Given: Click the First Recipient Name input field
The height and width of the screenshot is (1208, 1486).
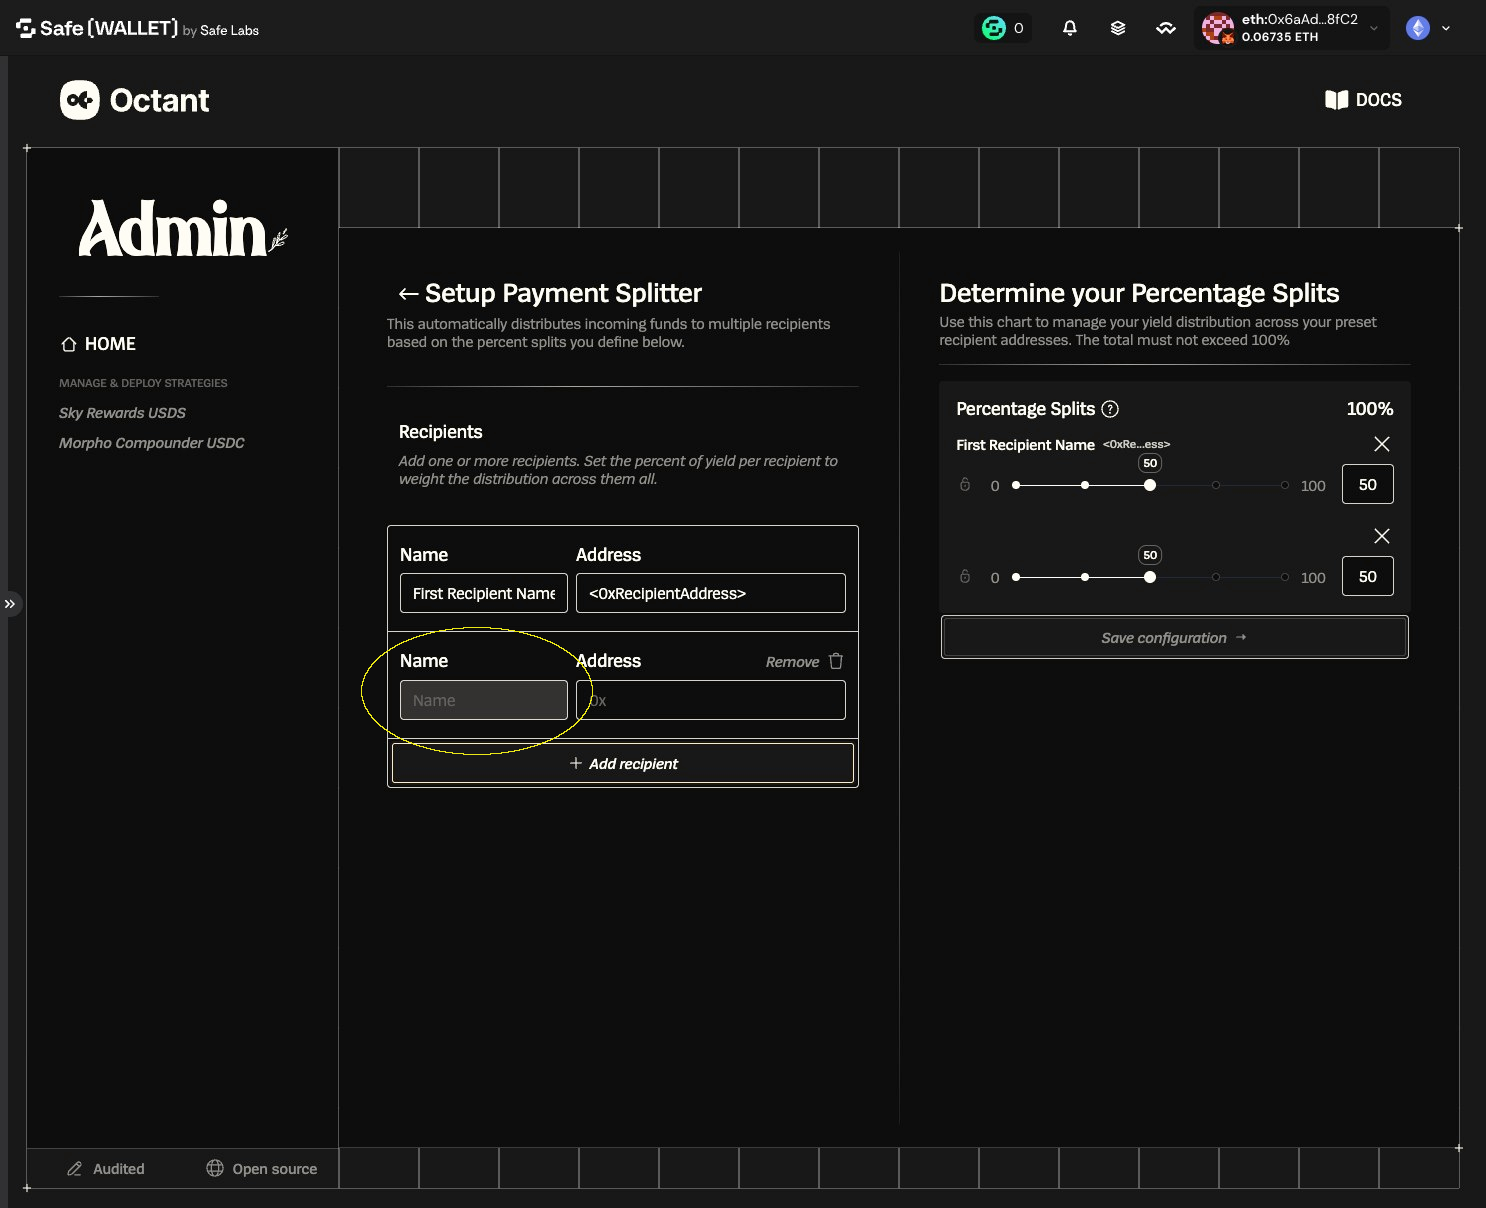Looking at the screenshot, I should click(484, 593).
